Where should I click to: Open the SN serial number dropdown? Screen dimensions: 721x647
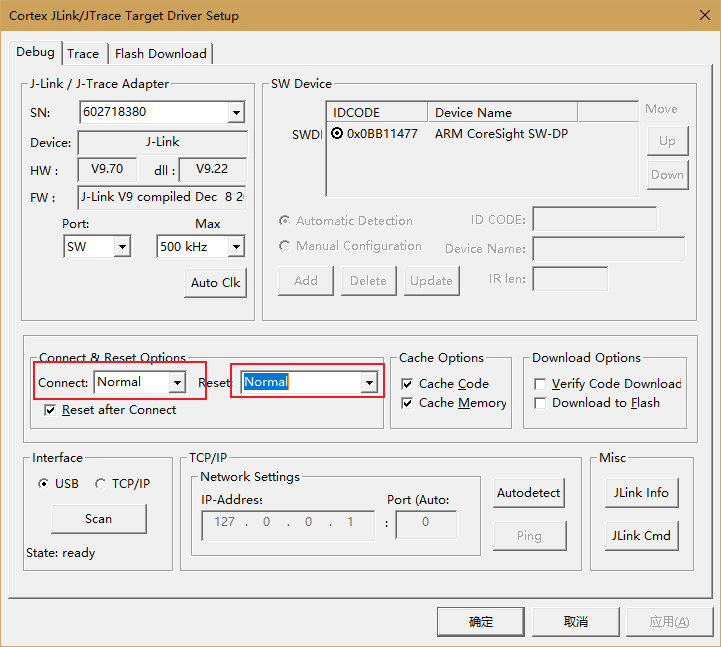(x=236, y=112)
